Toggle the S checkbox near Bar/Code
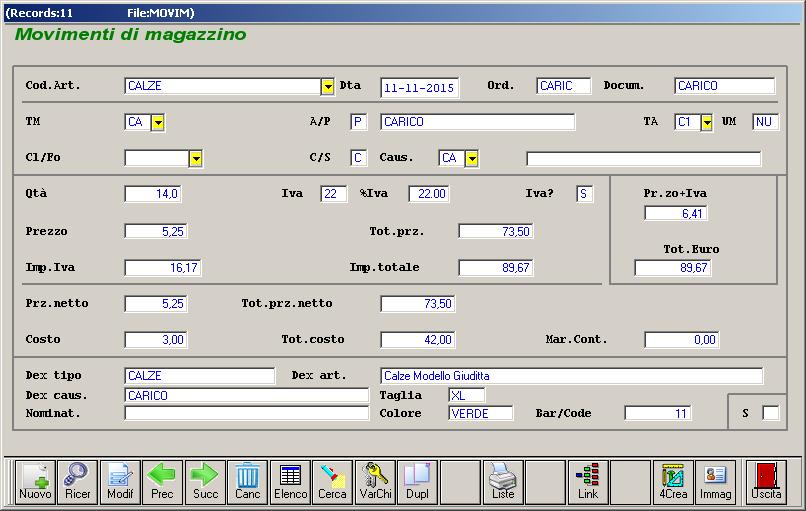806x511 pixels. tap(771, 413)
